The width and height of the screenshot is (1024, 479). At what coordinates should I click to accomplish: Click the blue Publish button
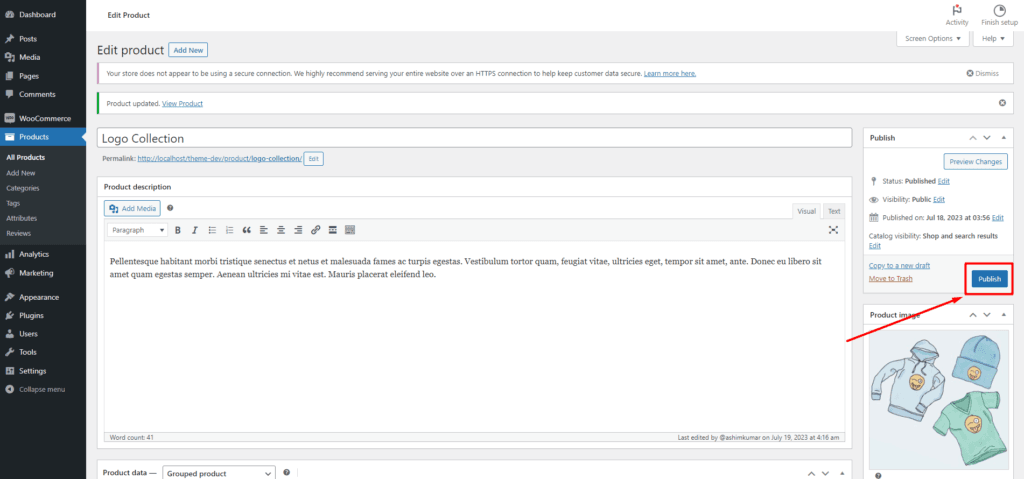tap(988, 279)
